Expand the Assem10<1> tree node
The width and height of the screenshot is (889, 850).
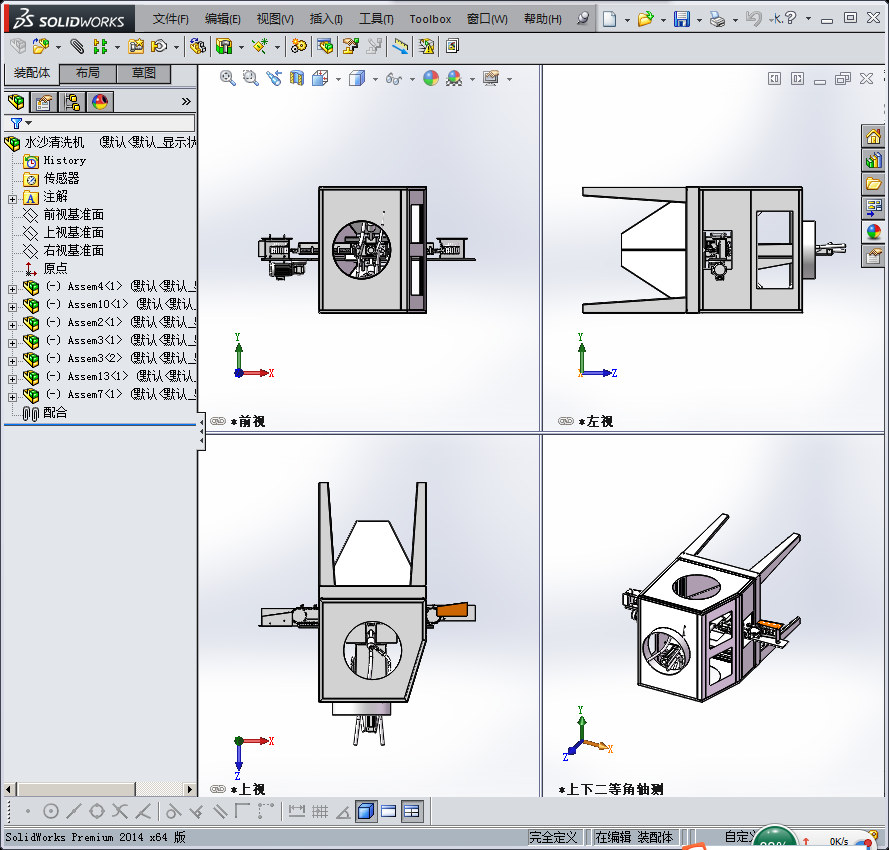pyautogui.click(x=12, y=307)
